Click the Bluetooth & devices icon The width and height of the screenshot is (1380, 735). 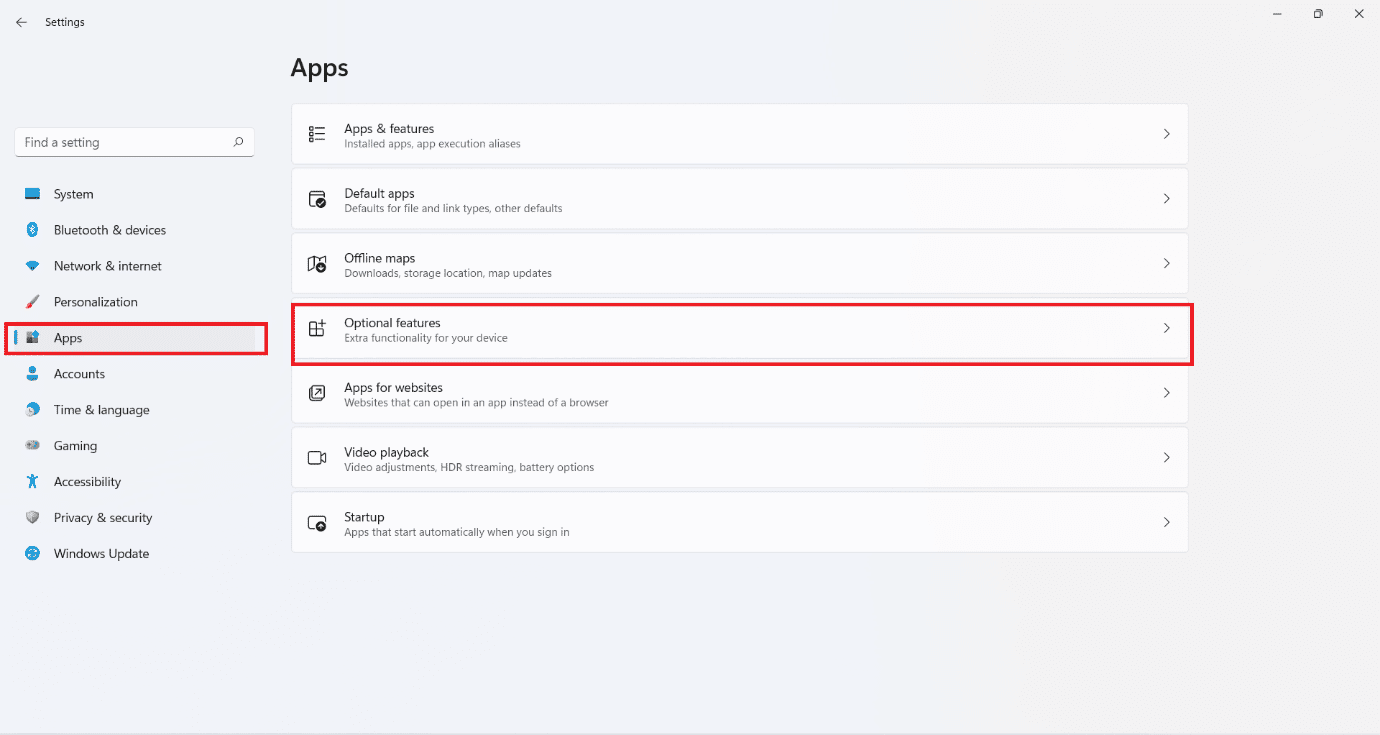32,230
